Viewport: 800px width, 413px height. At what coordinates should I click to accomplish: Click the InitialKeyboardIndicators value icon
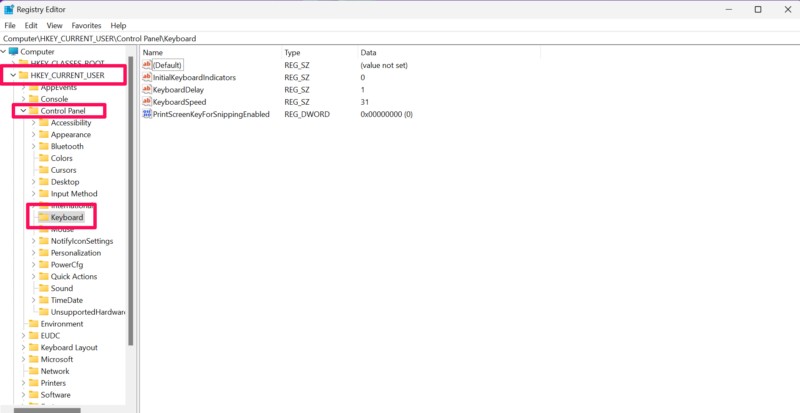pyautogui.click(x=147, y=77)
